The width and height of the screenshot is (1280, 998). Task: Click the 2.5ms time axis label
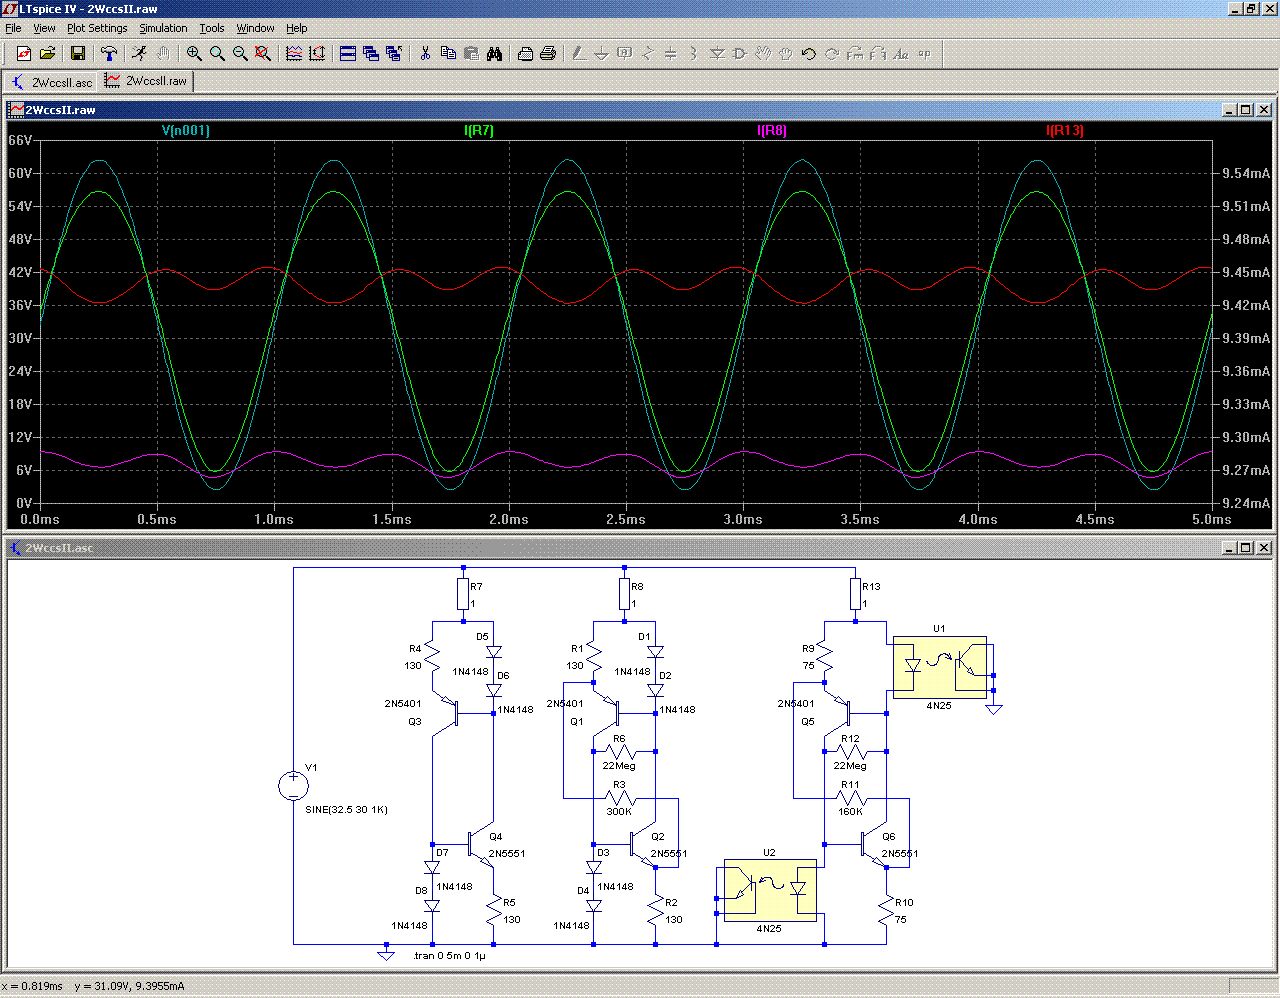[626, 519]
